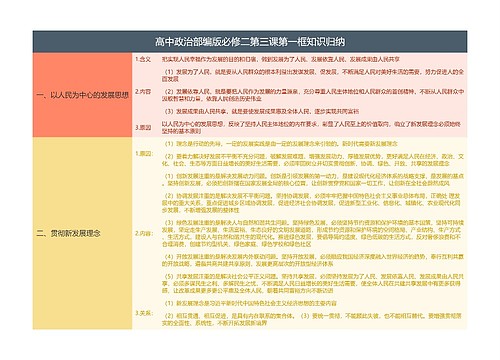Screen dimensions: 500x360
Task: Select paragraph (5) 共享发展注重的是解决社会公平正义问题
Action: coord(313,283)
